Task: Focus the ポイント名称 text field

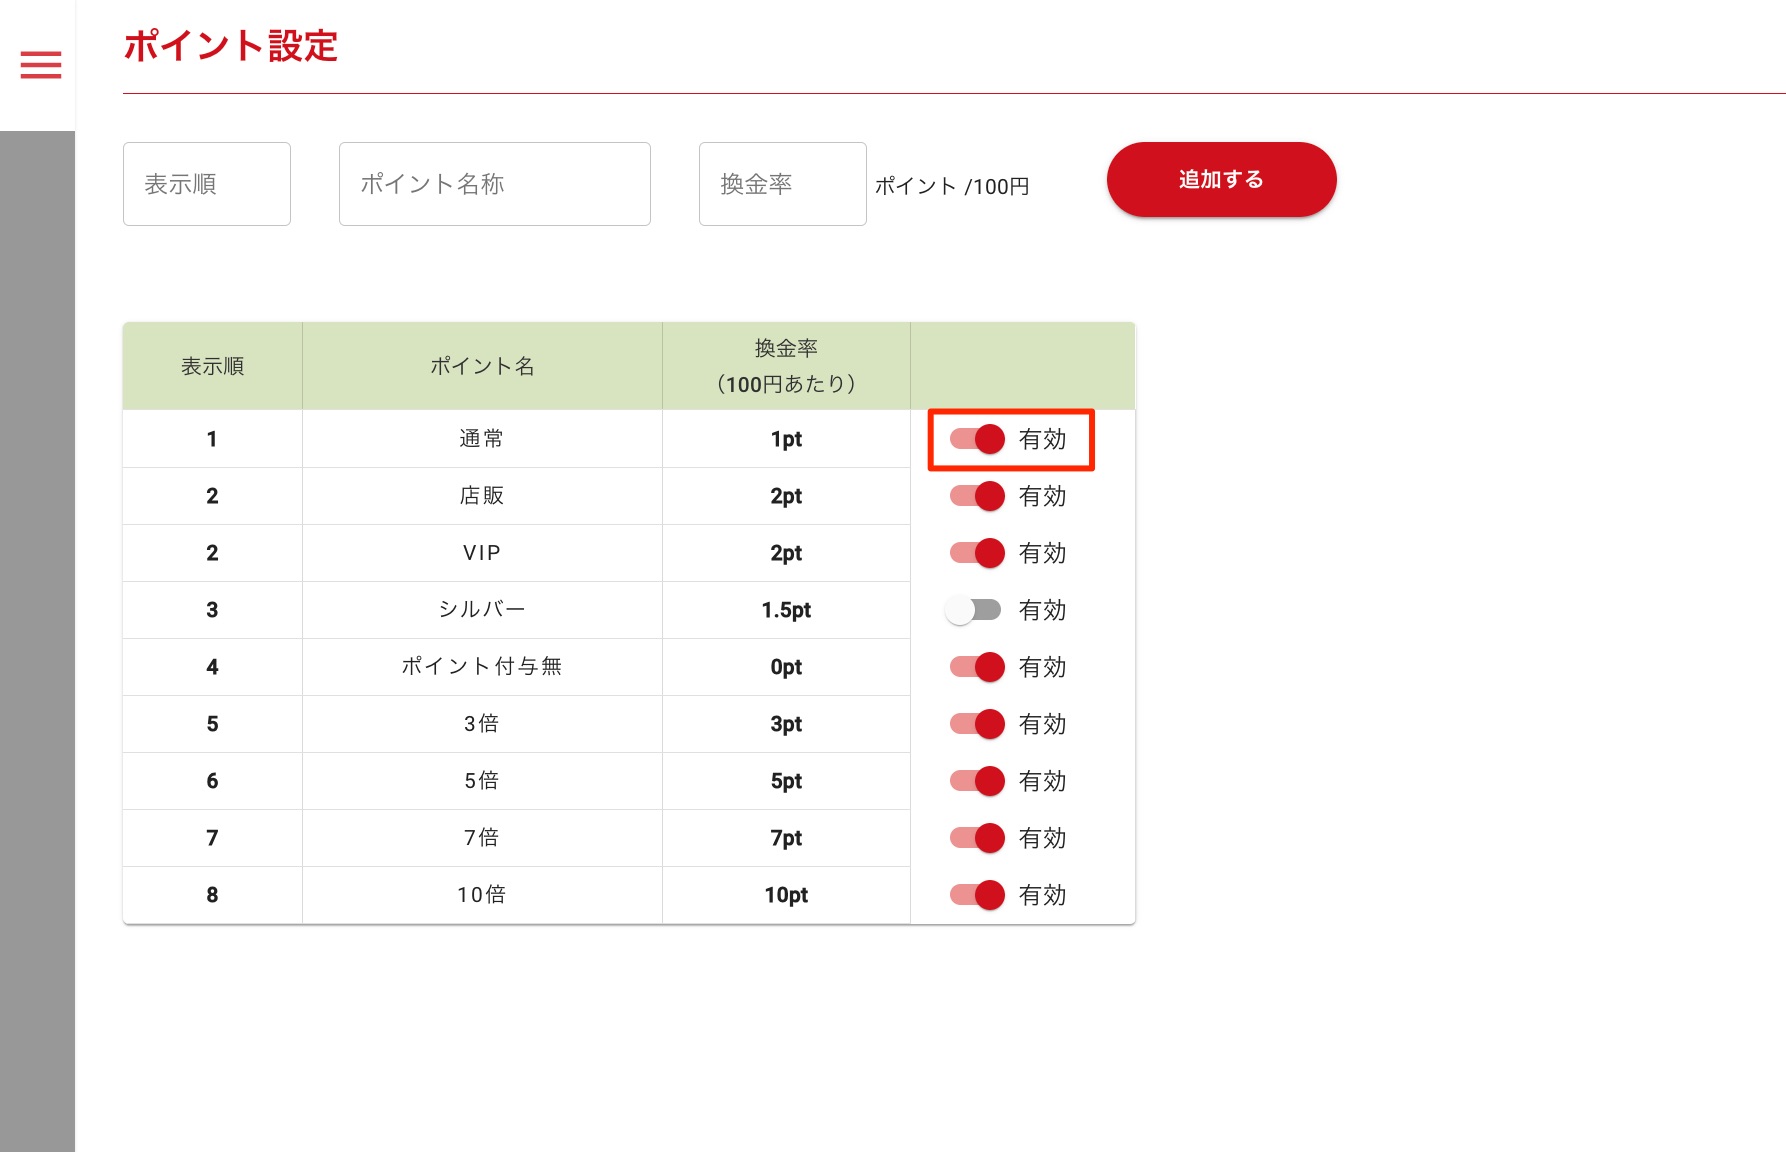Action: coord(494,184)
